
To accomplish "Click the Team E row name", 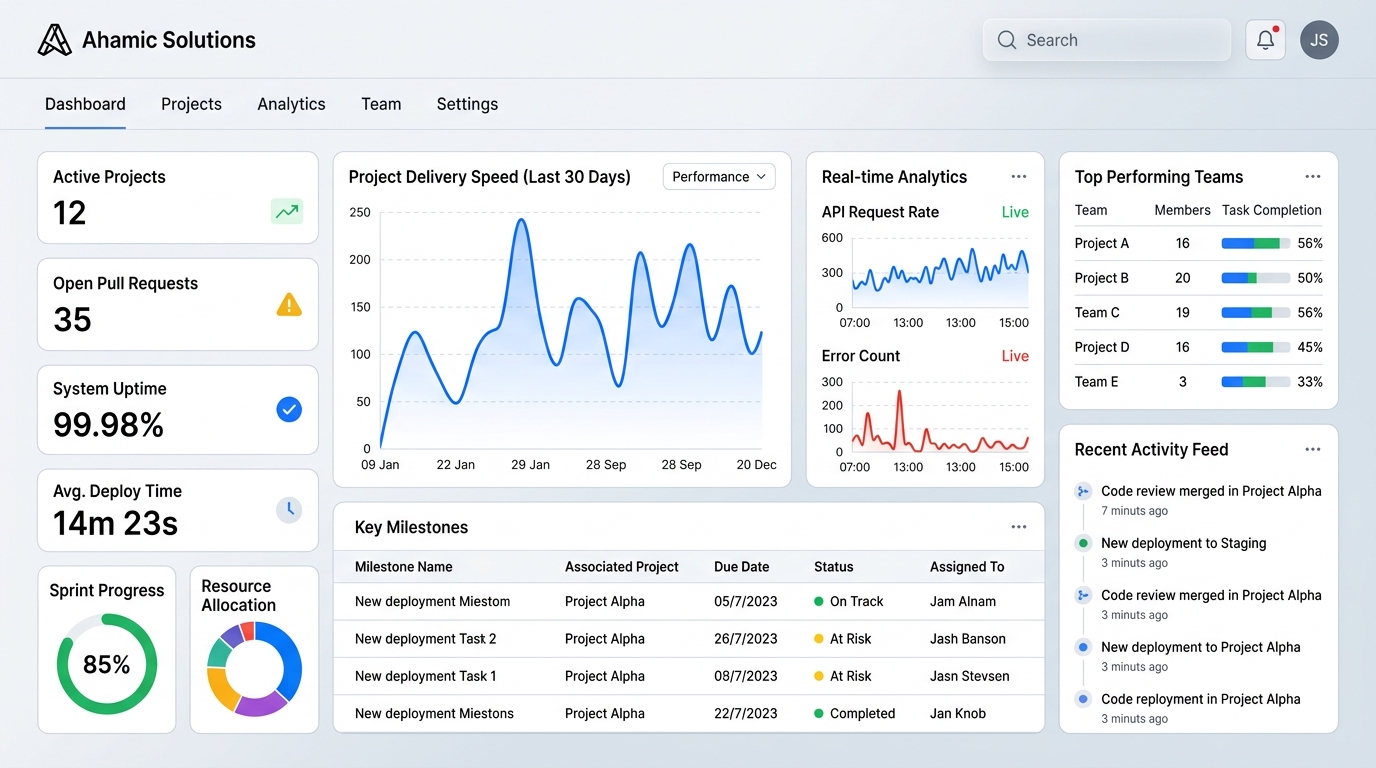I will 1097,382.
